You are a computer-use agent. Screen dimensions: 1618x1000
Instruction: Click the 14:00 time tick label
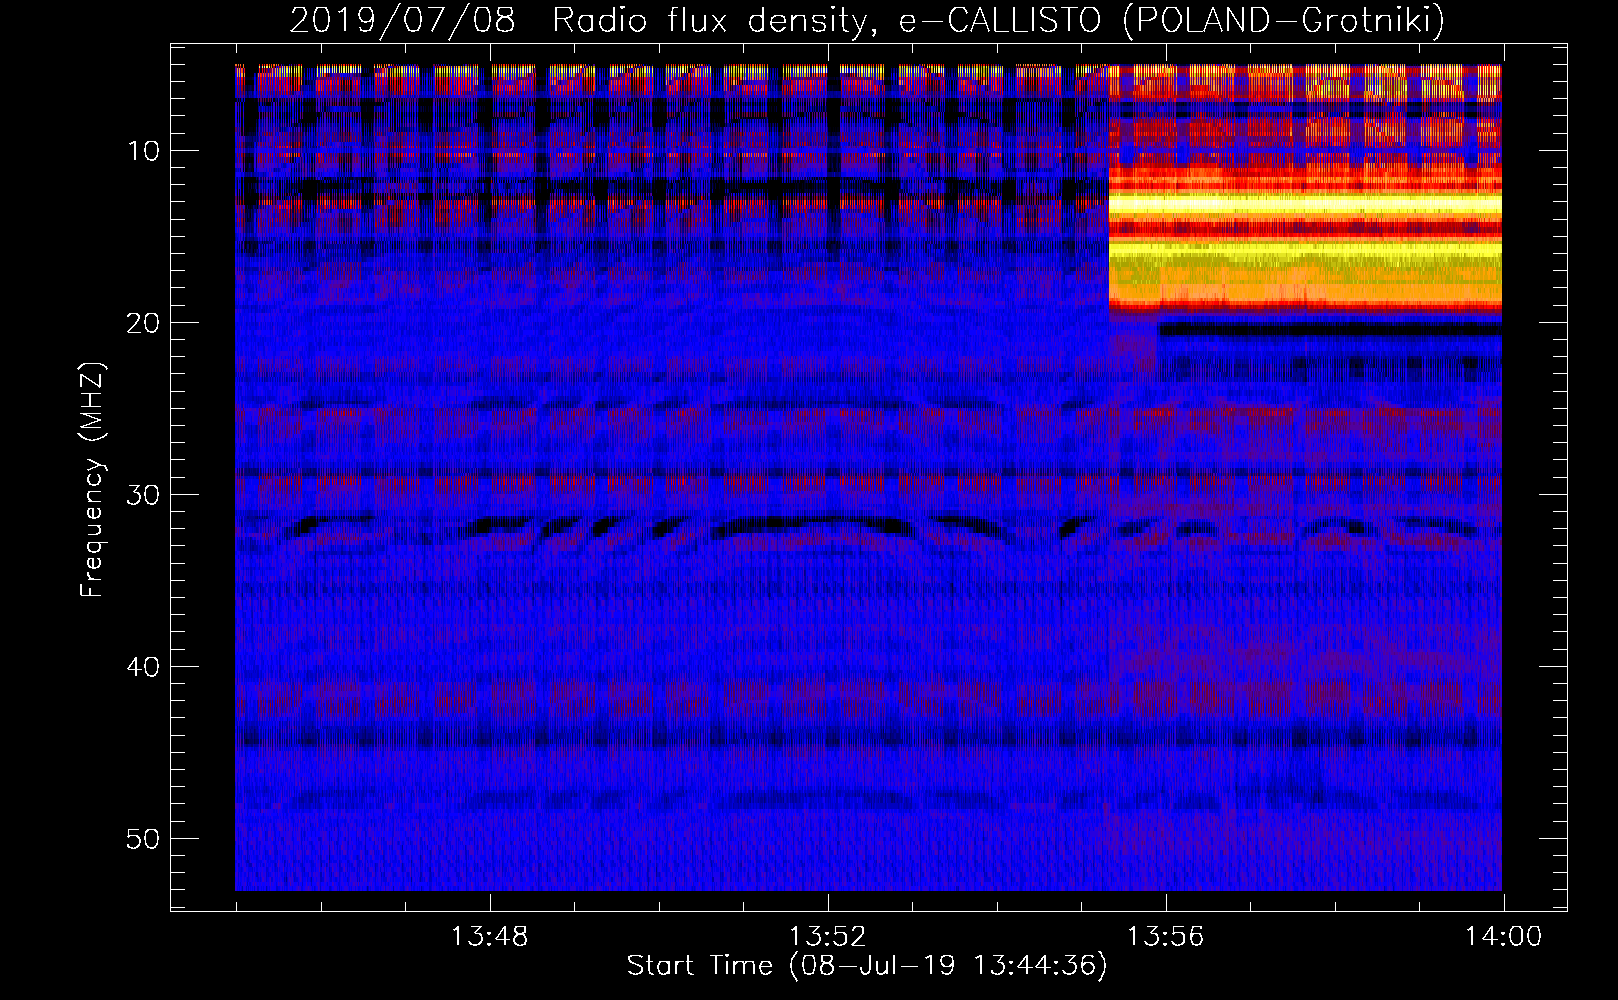click(1503, 937)
